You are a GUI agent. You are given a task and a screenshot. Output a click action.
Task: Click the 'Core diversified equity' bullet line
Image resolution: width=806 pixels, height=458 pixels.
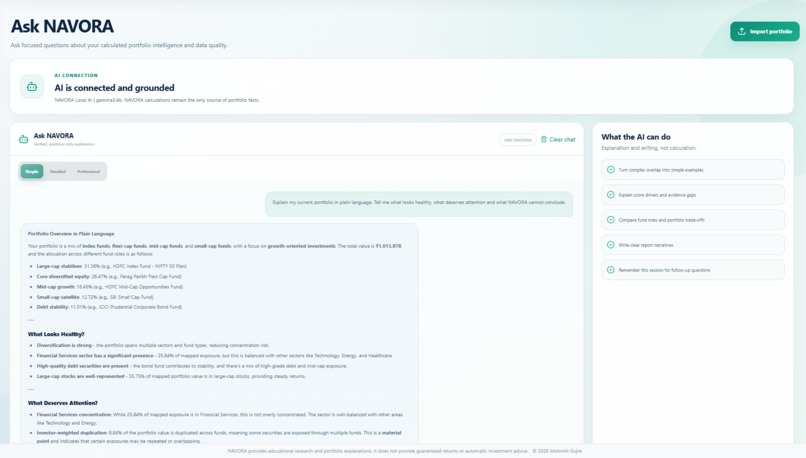(x=109, y=277)
